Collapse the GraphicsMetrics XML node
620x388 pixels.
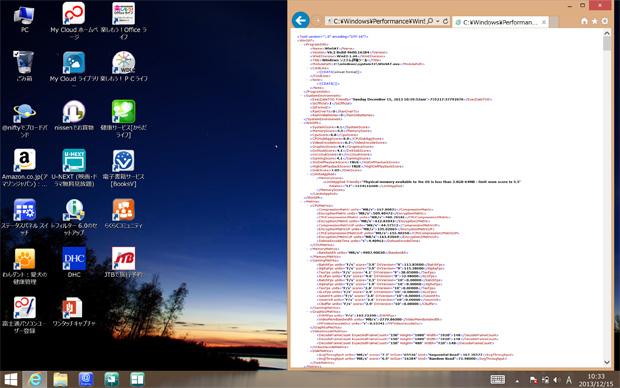click(x=308, y=312)
